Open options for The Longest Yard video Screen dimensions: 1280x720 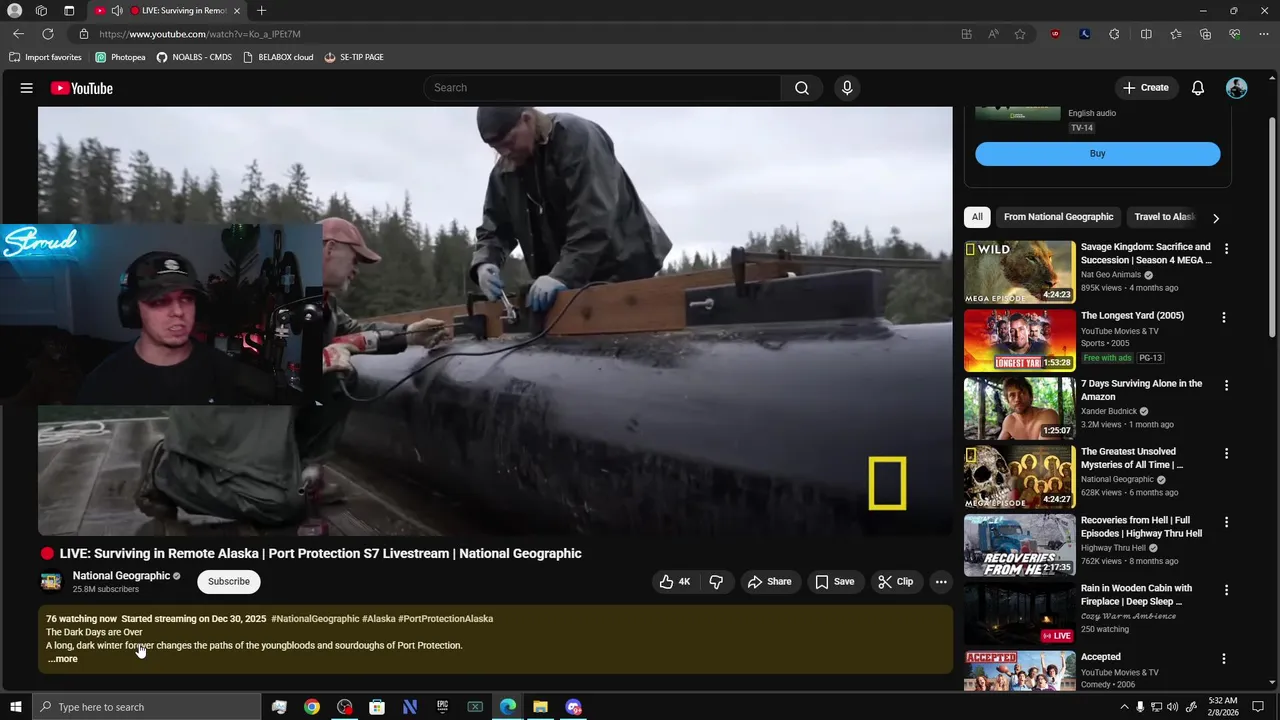[x=1224, y=318]
